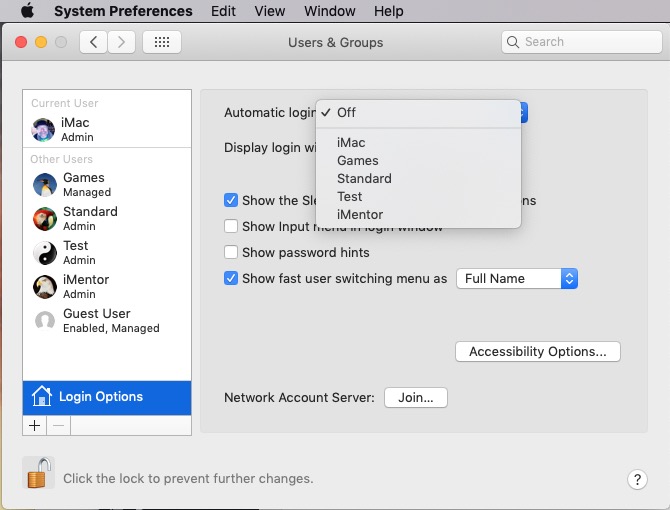
Task: Click the iMentor eagle avatar
Action: 45,287
